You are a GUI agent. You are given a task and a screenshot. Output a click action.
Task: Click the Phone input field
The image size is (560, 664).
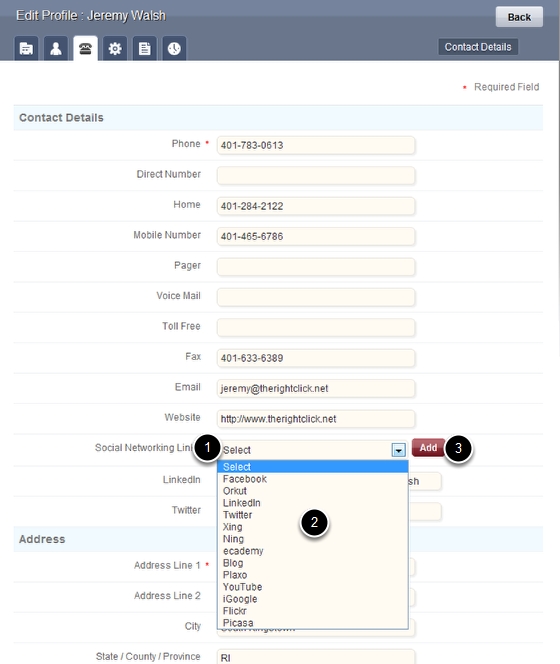pos(316,145)
